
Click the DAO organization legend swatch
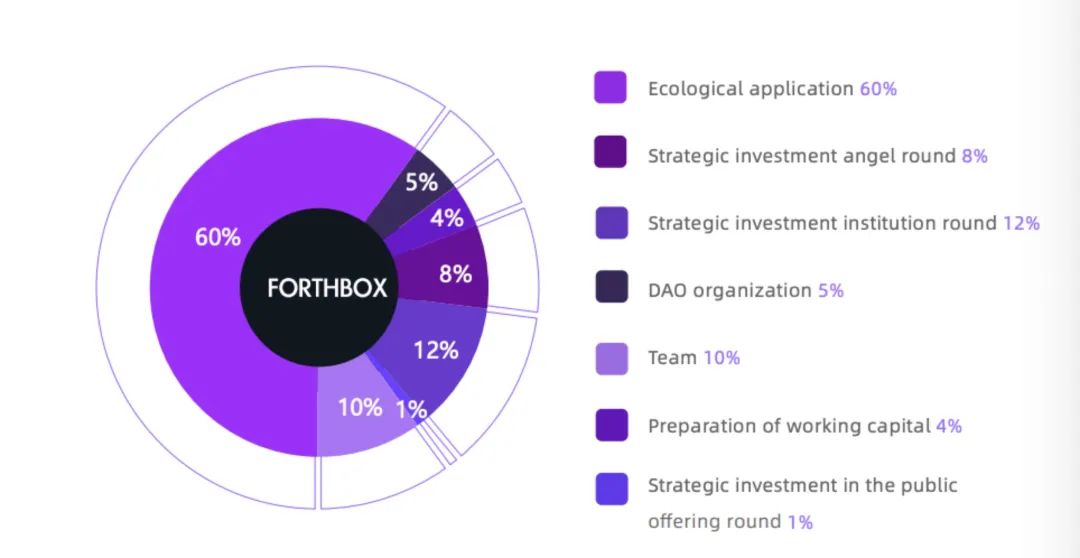(x=610, y=289)
